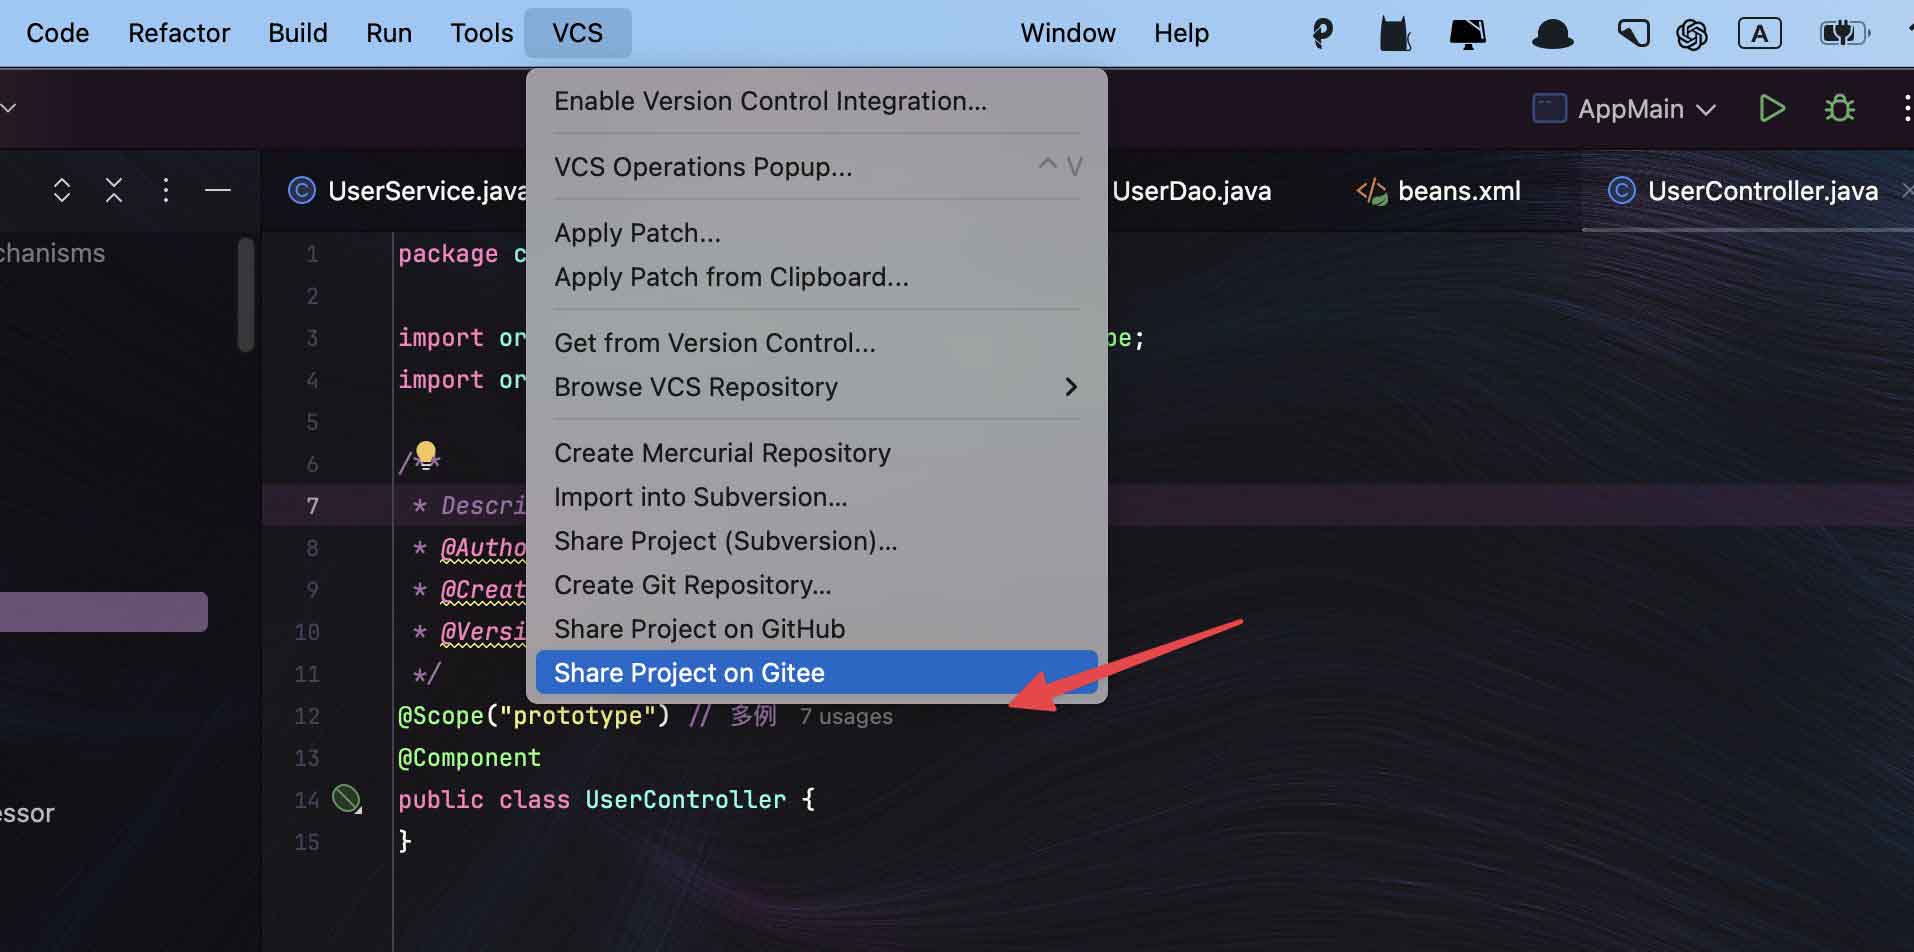1914x952 pixels.
Task: Open the Refactor menu
Action: (x=179, y=33)
